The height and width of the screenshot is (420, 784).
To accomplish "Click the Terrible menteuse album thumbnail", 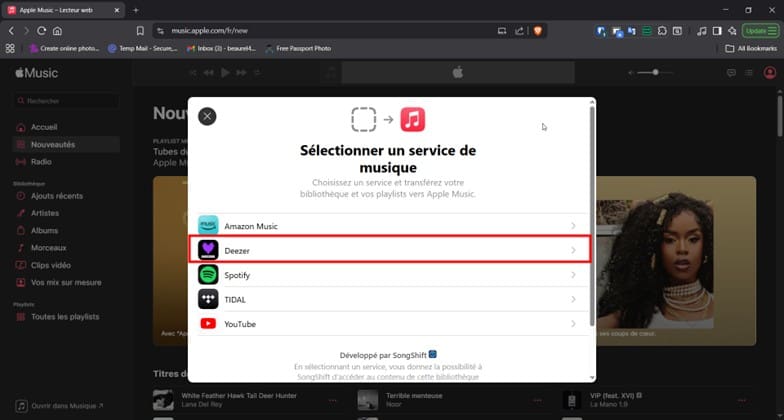I will point(368,400).
